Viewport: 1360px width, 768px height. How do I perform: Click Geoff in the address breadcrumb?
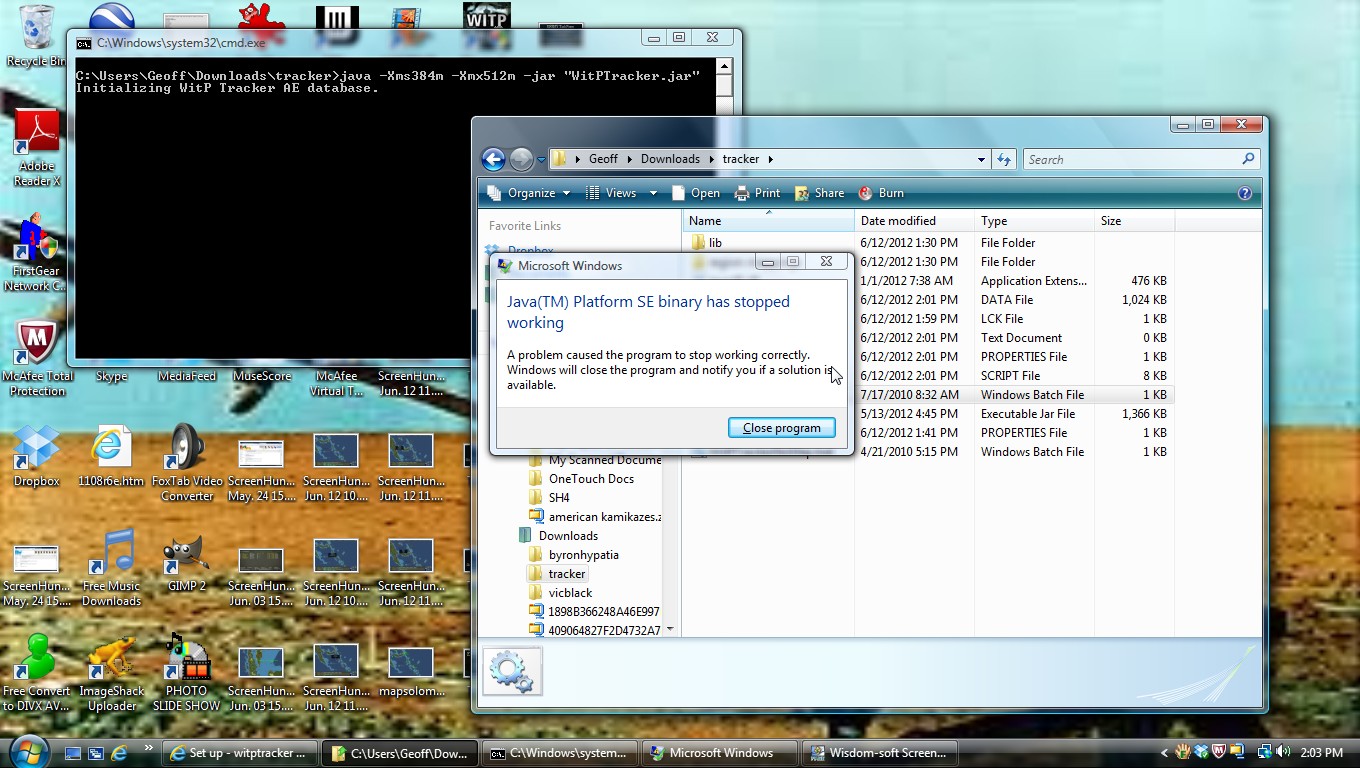coord(603,159)
